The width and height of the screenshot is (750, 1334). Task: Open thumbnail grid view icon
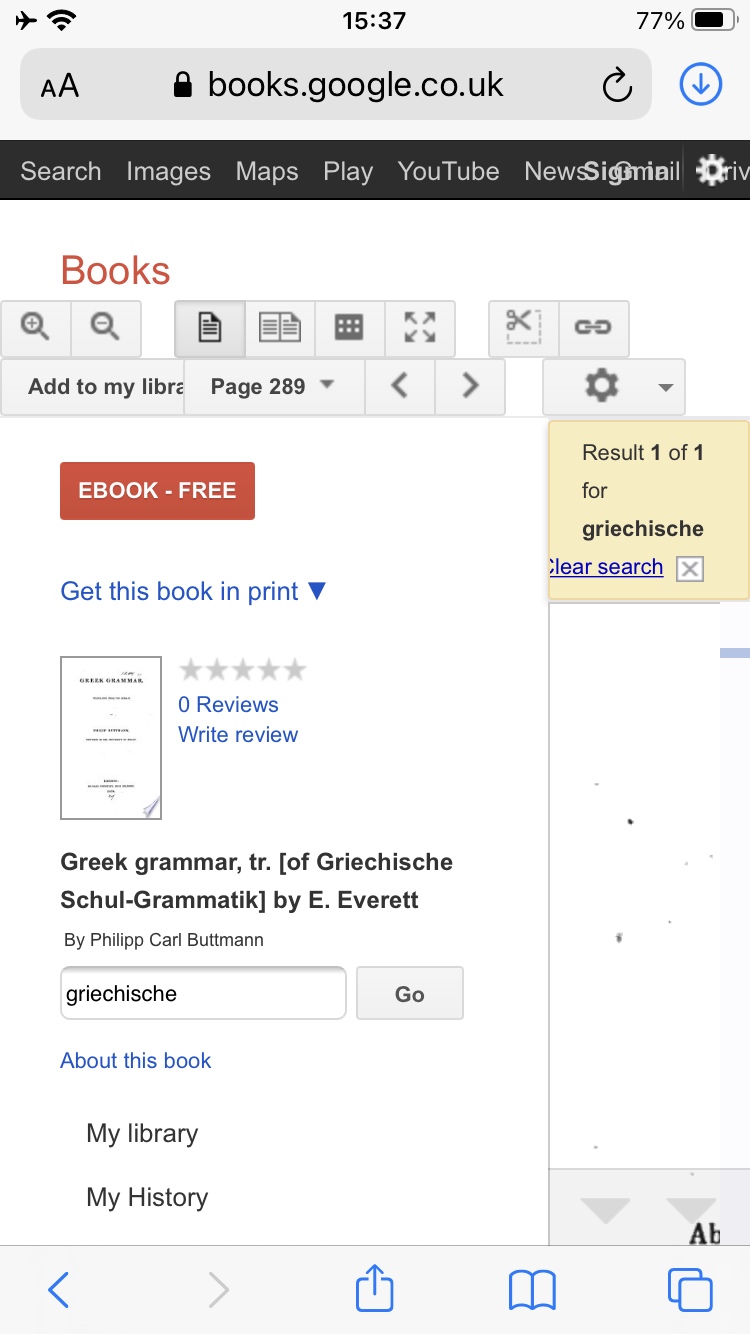coord(349,328)
